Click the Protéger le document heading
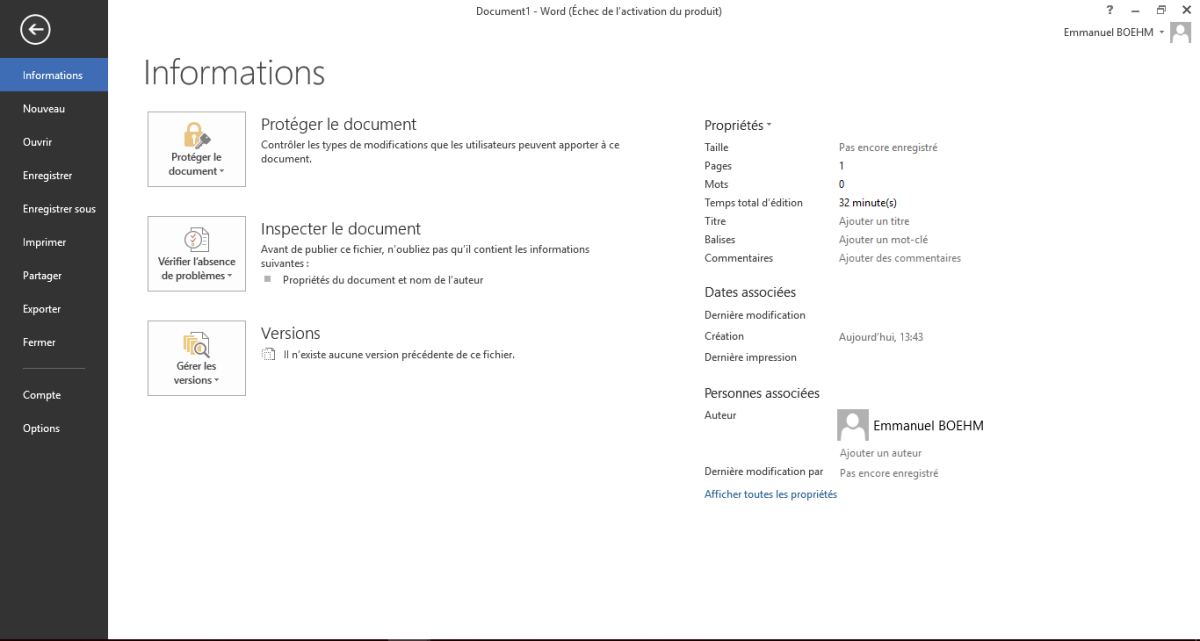This screenshot has width=1200, height=641. click(339, 124)
